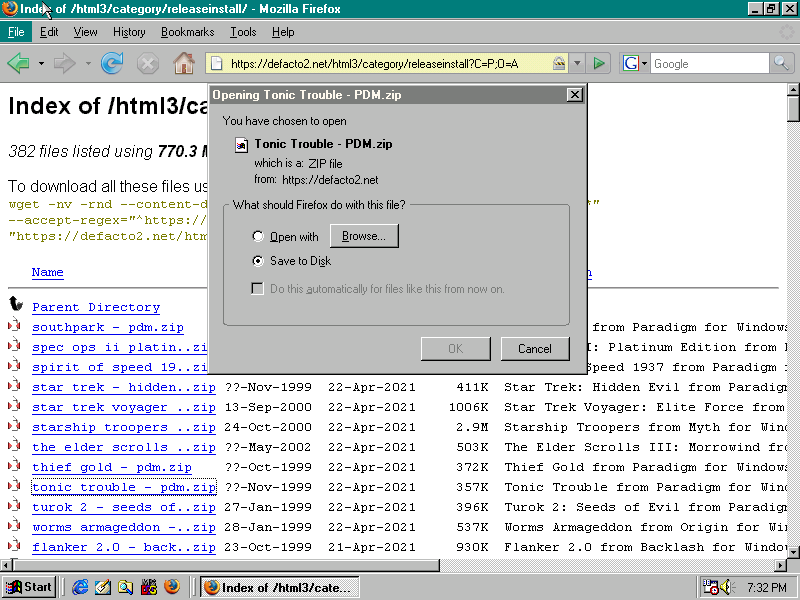Open the Bookmarks menu
The width and height of the screenshot is (800, 600).
[187, 32]
